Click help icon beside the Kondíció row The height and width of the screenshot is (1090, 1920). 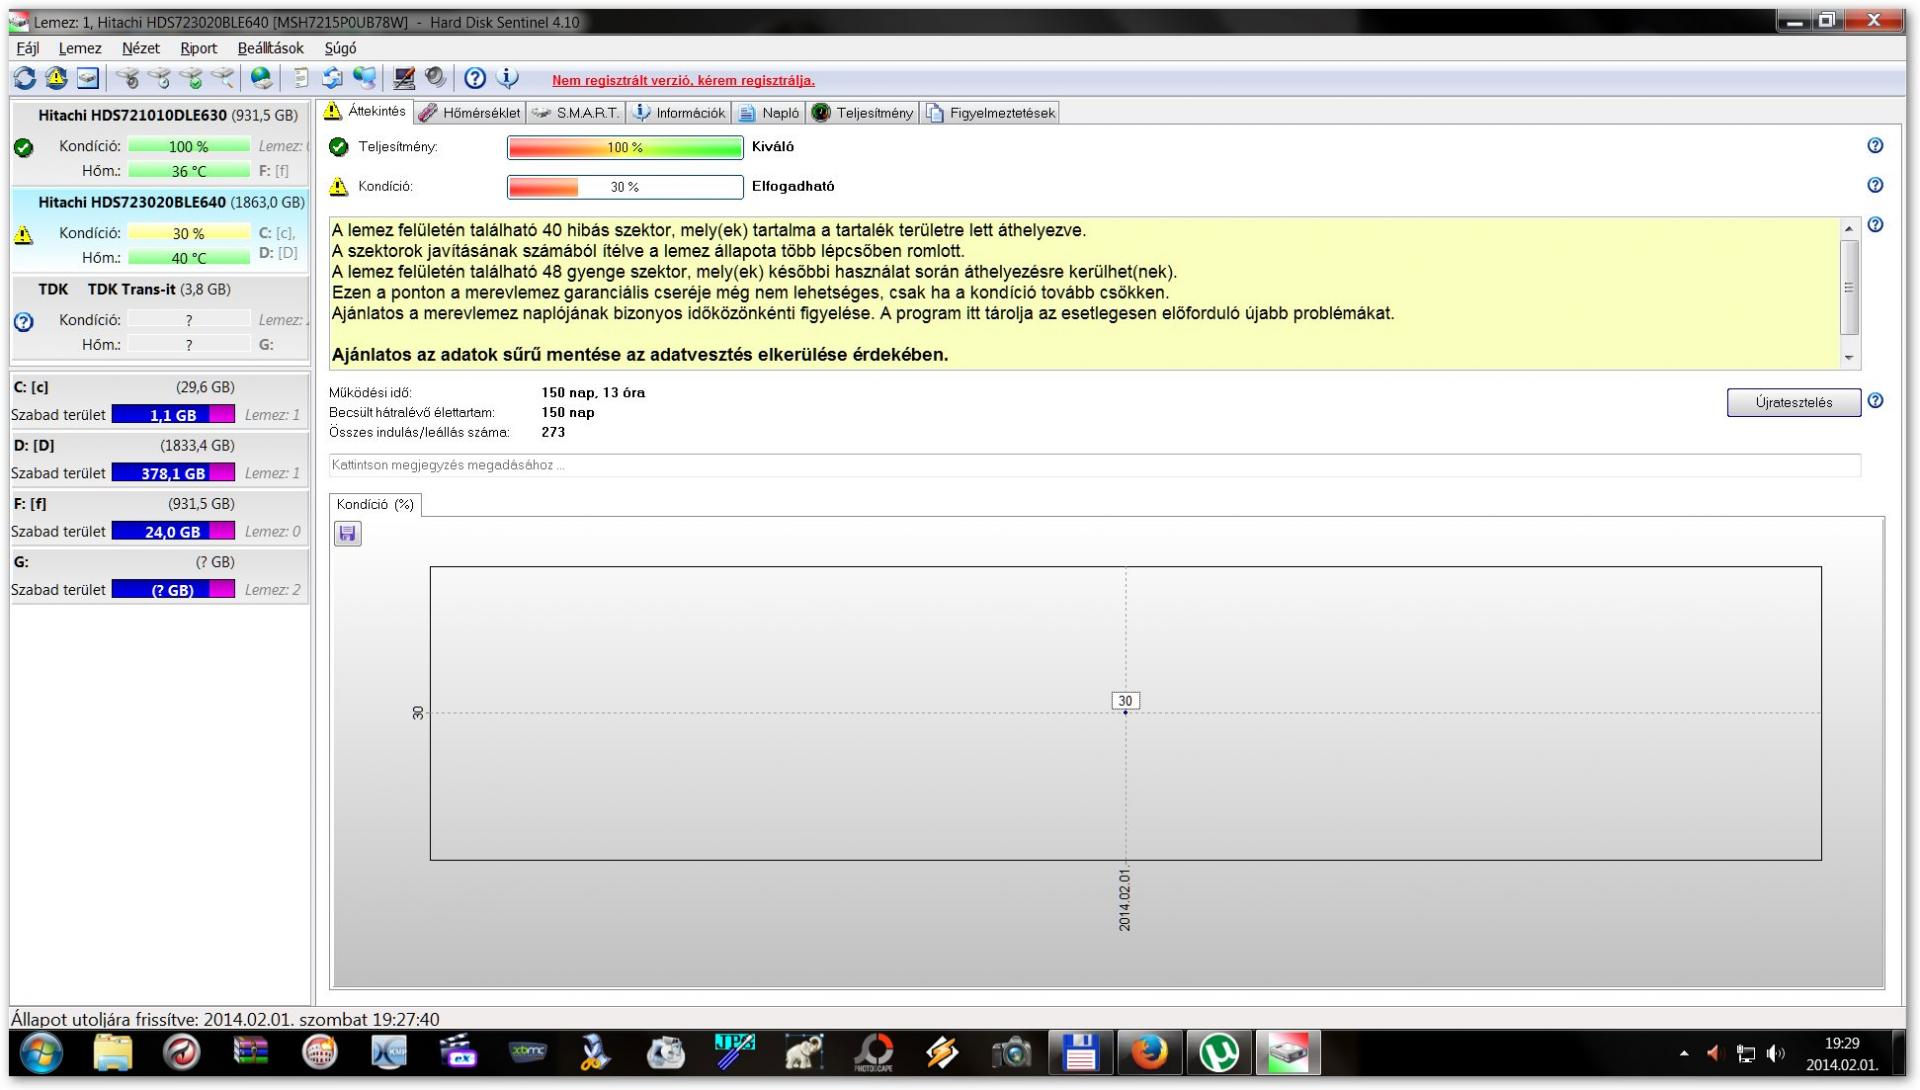coord(1875,185)
